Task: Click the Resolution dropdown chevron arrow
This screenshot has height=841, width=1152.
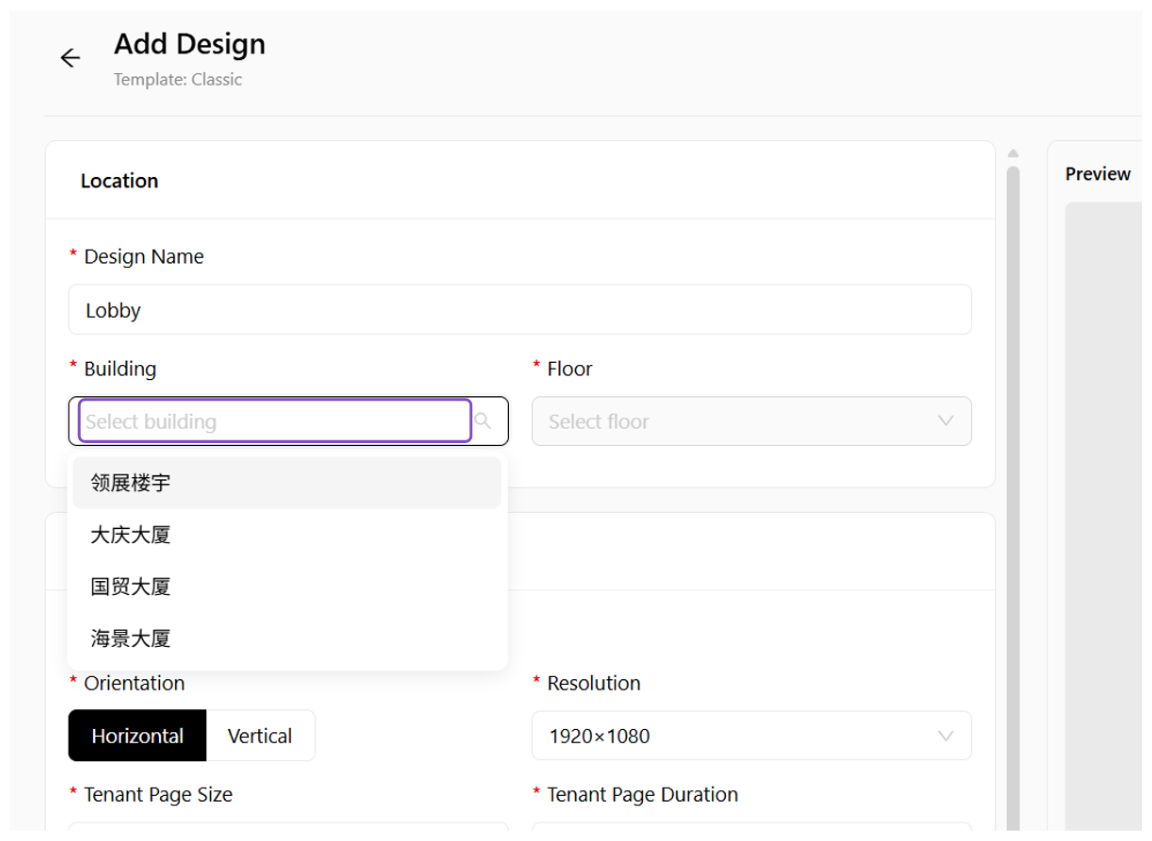Action: click(946, 735)
